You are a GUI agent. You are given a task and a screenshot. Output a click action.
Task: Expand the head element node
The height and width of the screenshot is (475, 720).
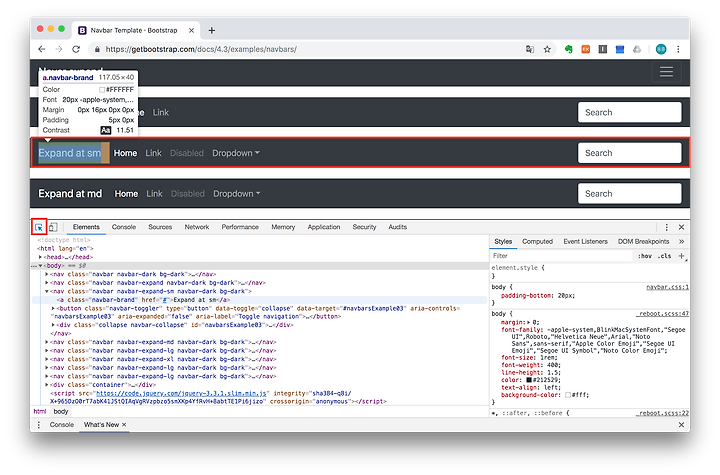click(40, 257)
